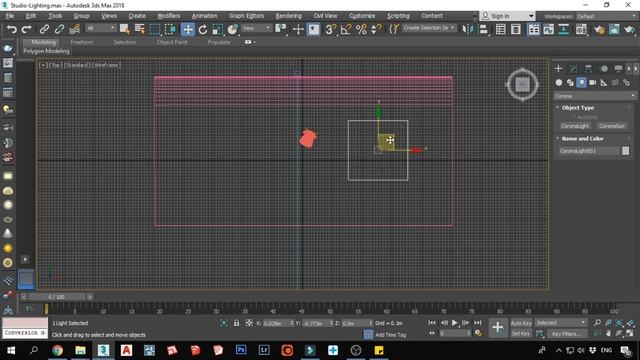Open the Key Filters dialog
Screen dimensions: 640x360
point(566,333)
